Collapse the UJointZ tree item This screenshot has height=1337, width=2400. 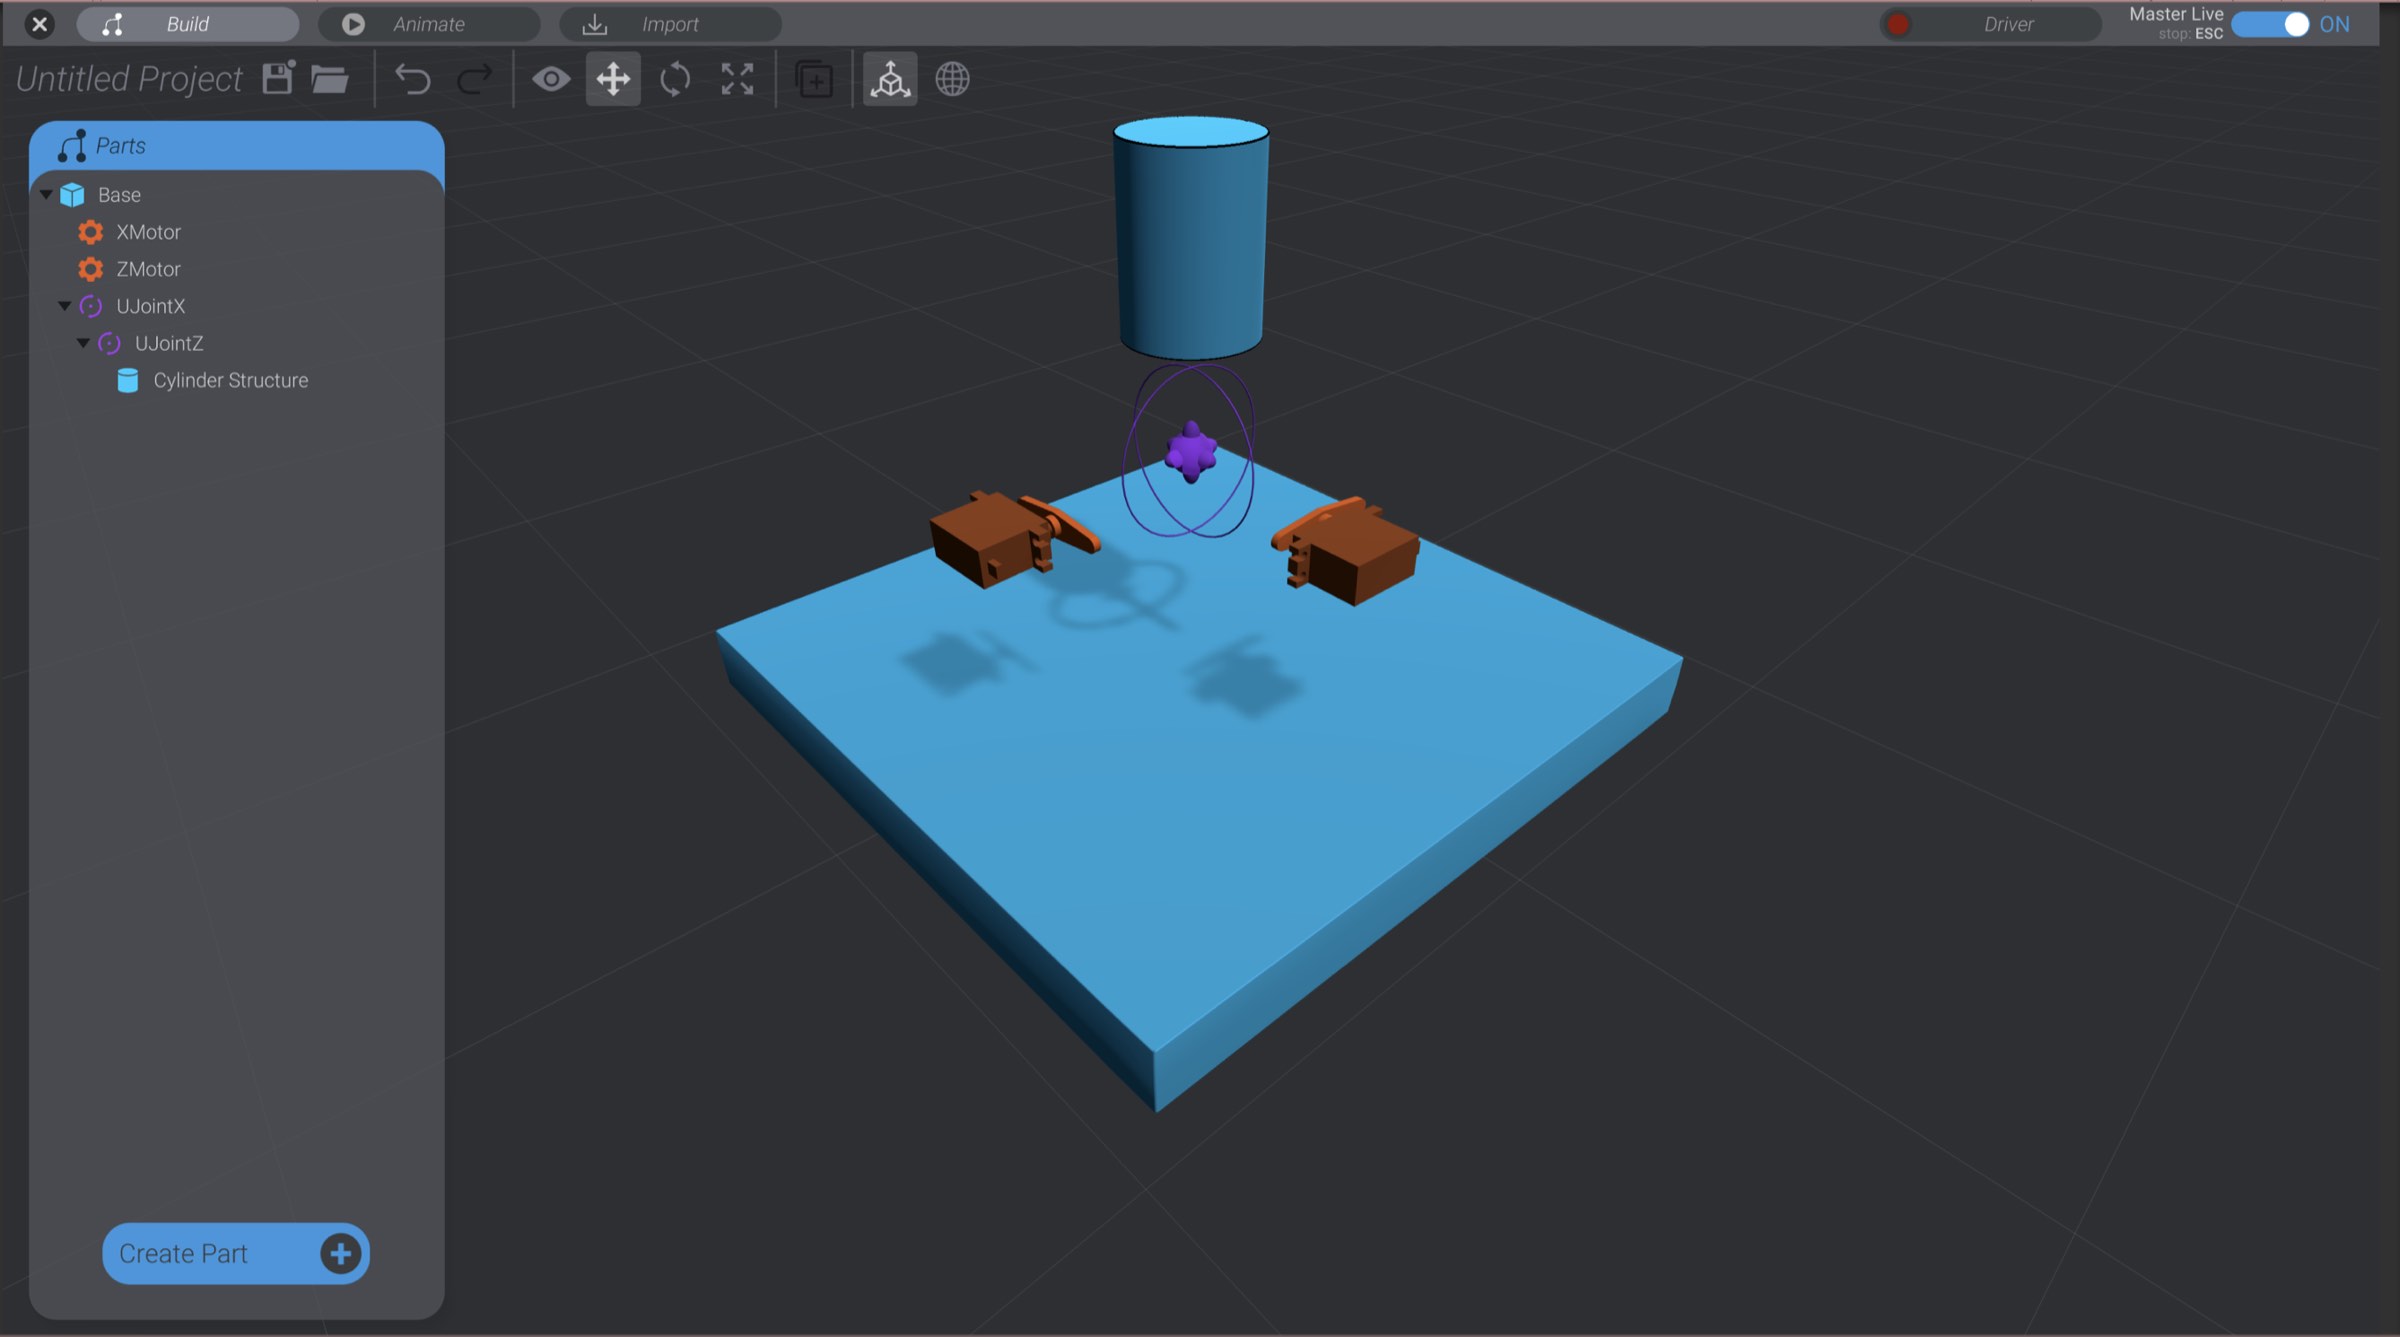point(84,343)
